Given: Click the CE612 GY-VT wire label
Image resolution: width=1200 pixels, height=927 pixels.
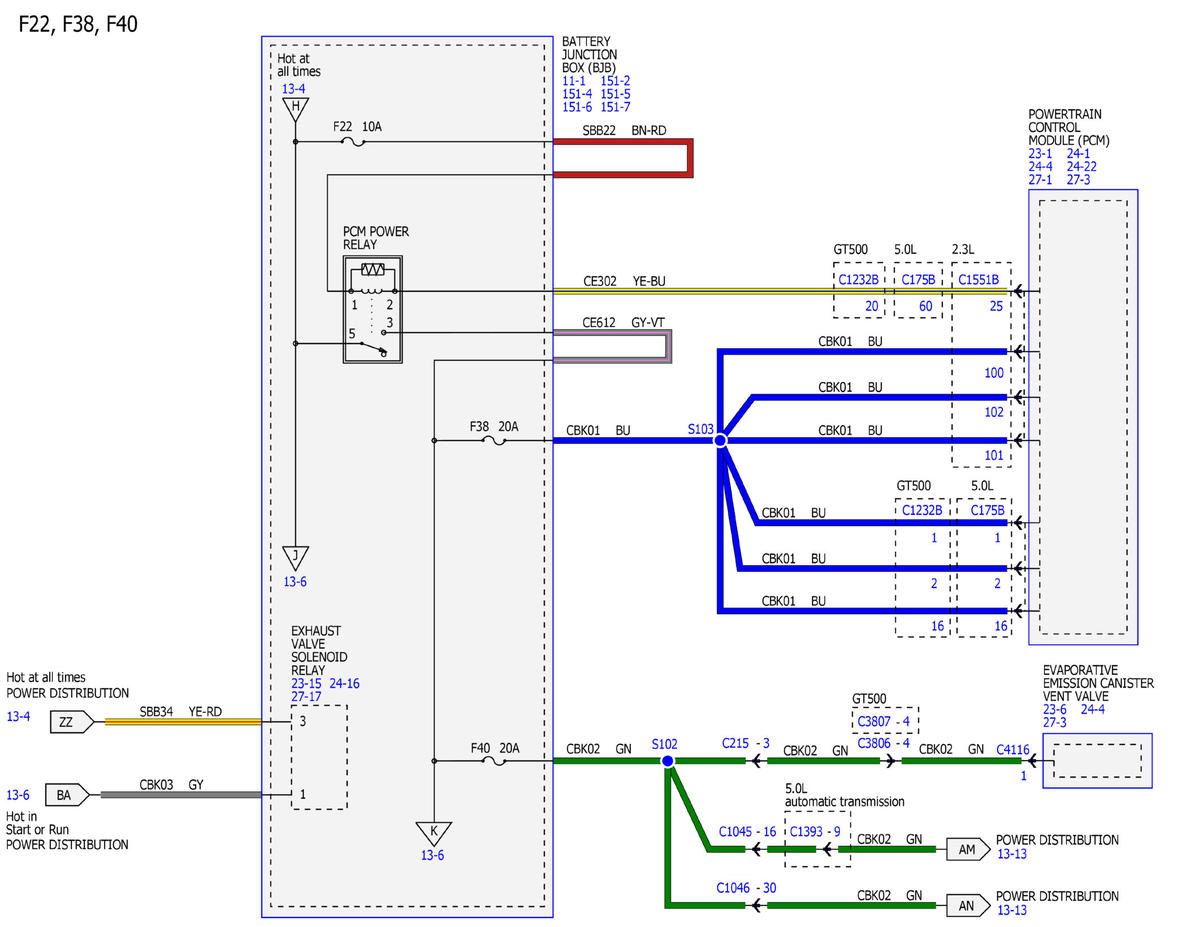Looking at the screenshot, I should 624,322.
